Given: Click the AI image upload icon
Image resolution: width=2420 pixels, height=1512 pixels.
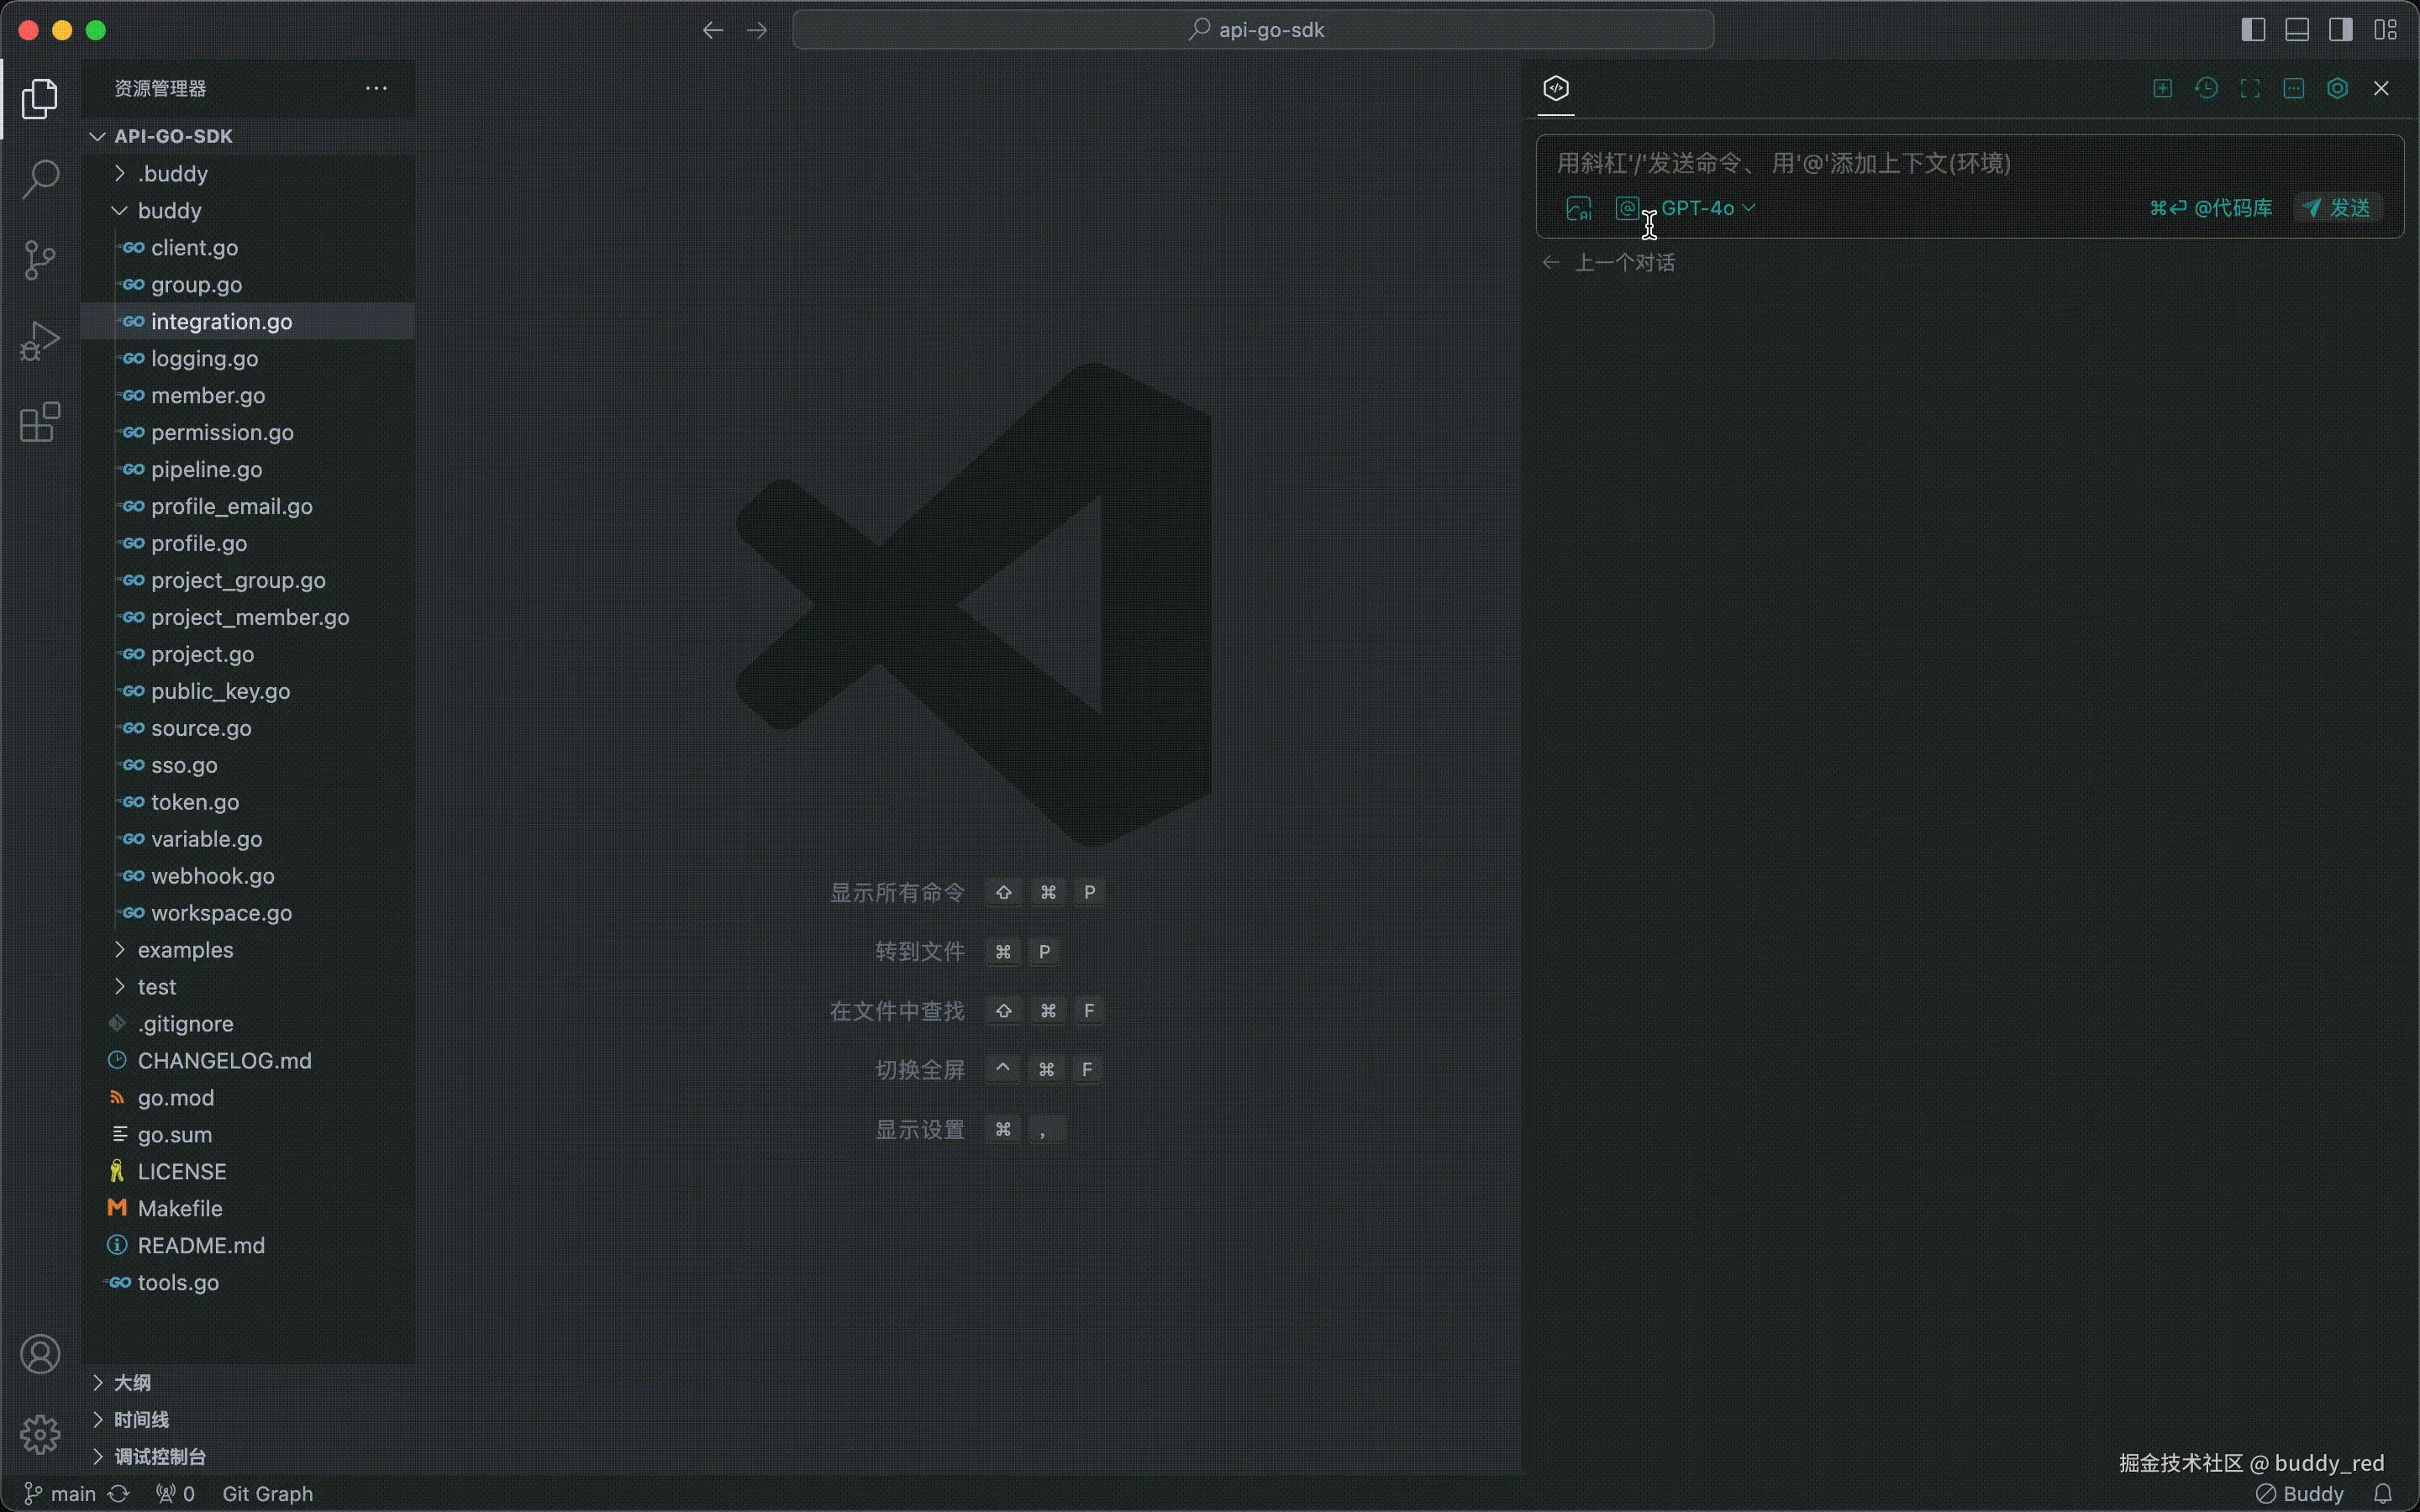Looking at the screenshot, I should coord(1579,208).
